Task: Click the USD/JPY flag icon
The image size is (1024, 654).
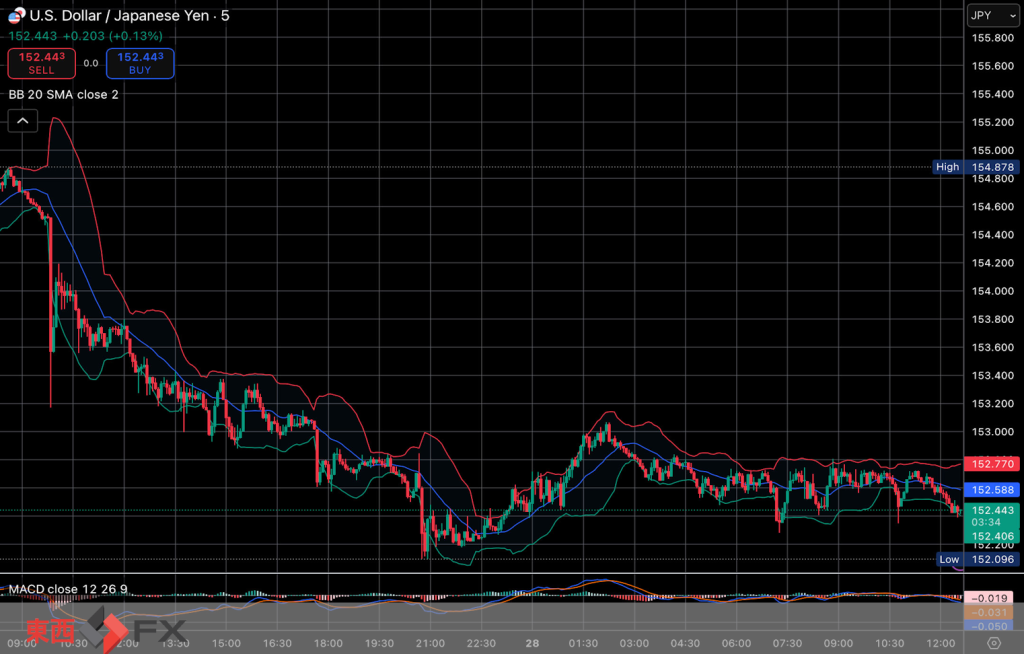Action: 16,15
